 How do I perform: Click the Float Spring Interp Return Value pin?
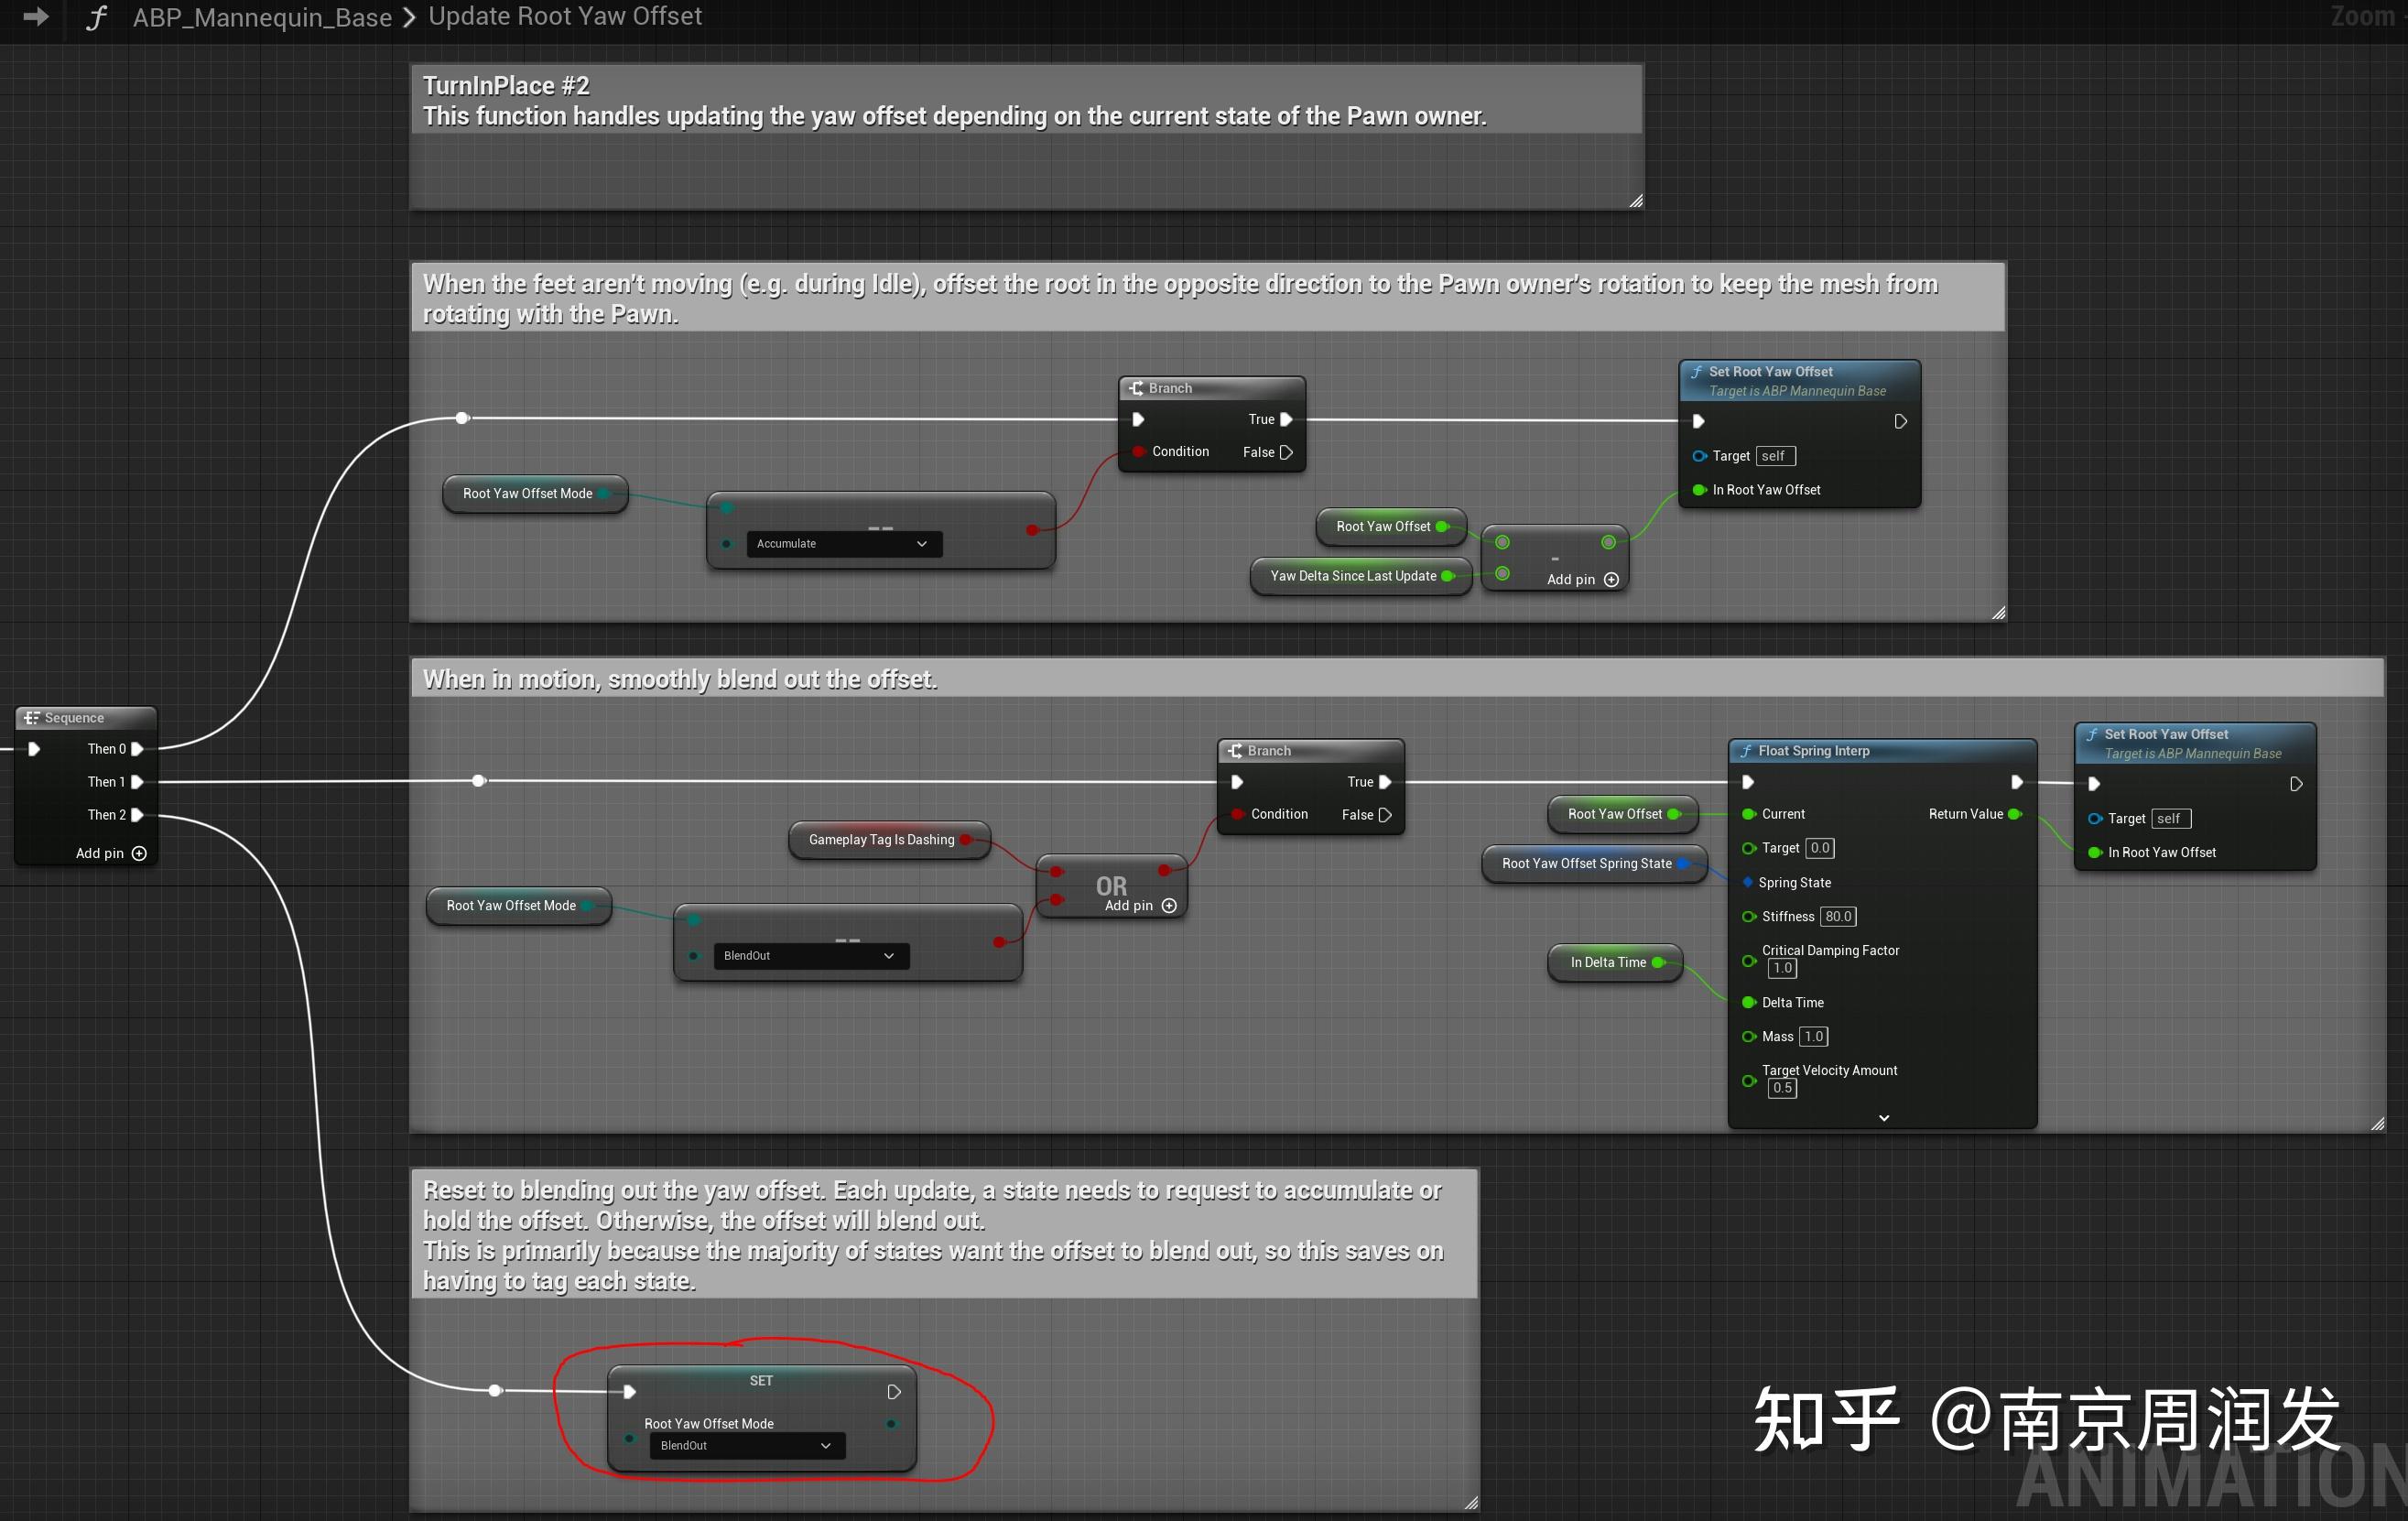click(2014, 814)
